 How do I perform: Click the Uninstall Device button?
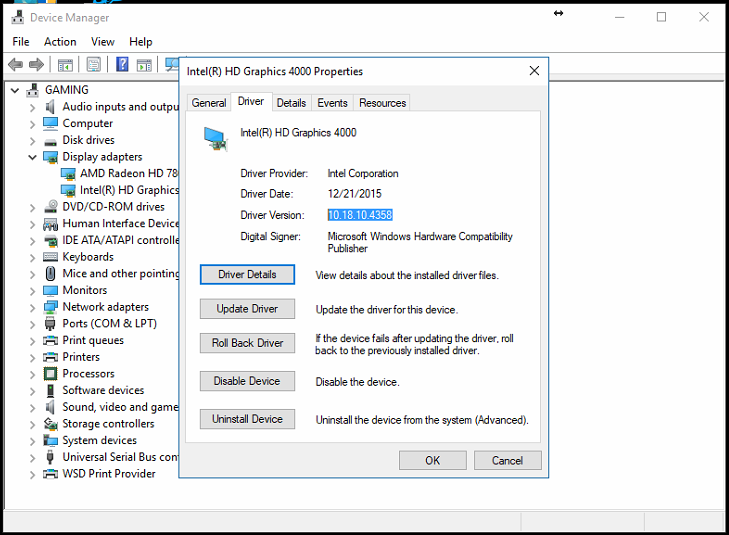pyautogui.click(x=247, y=419)
